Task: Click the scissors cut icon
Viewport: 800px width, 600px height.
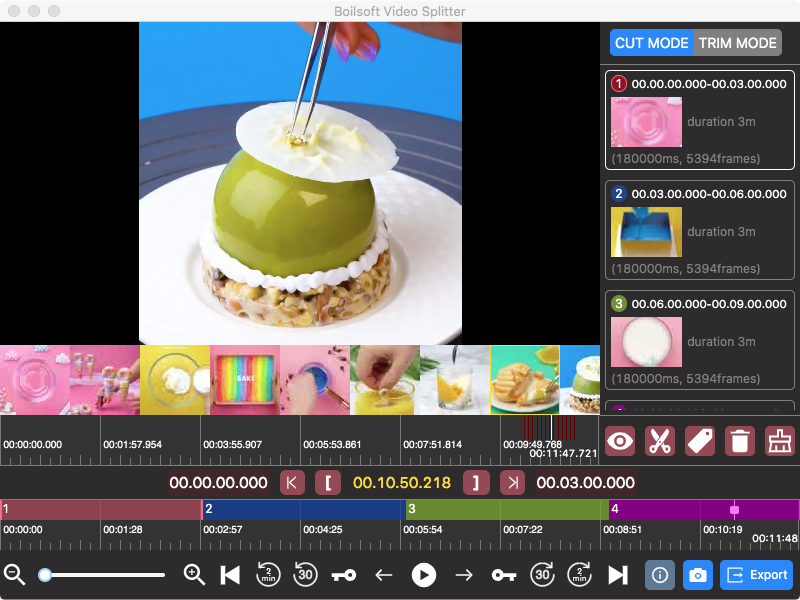Action: tap(660, 441)
